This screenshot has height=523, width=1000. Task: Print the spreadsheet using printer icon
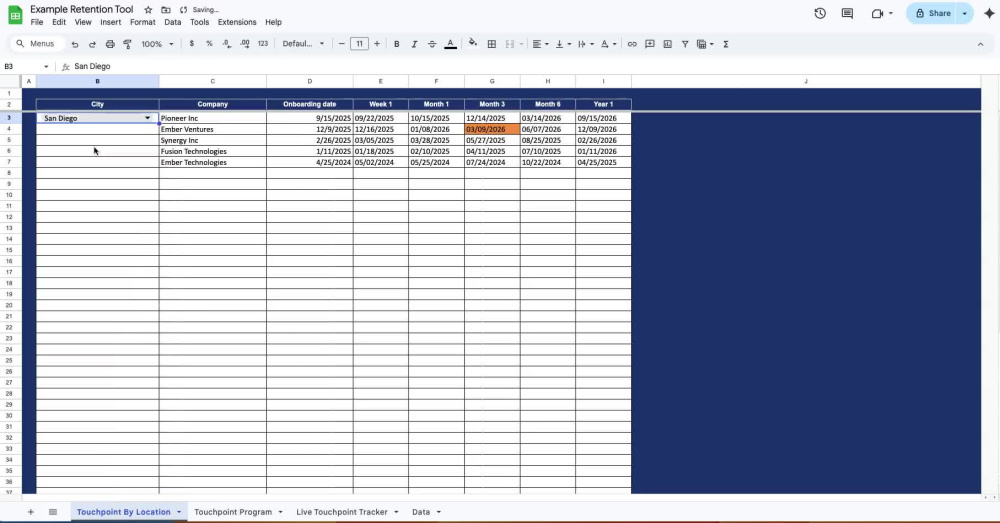(110, 44)
